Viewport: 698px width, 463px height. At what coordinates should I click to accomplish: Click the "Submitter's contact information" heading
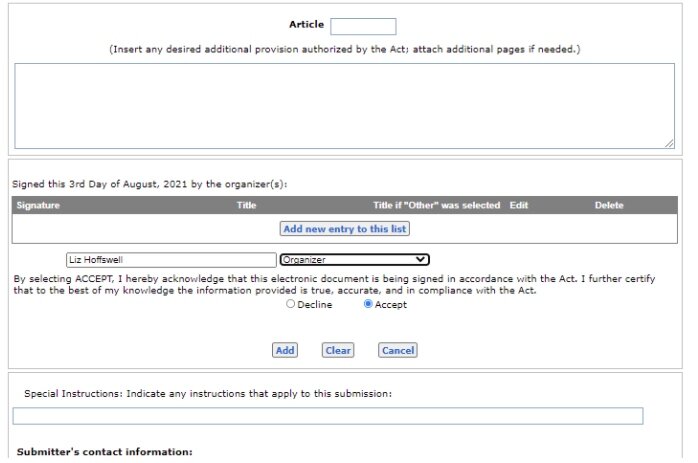pyautogui.click(x=104, y=452)
